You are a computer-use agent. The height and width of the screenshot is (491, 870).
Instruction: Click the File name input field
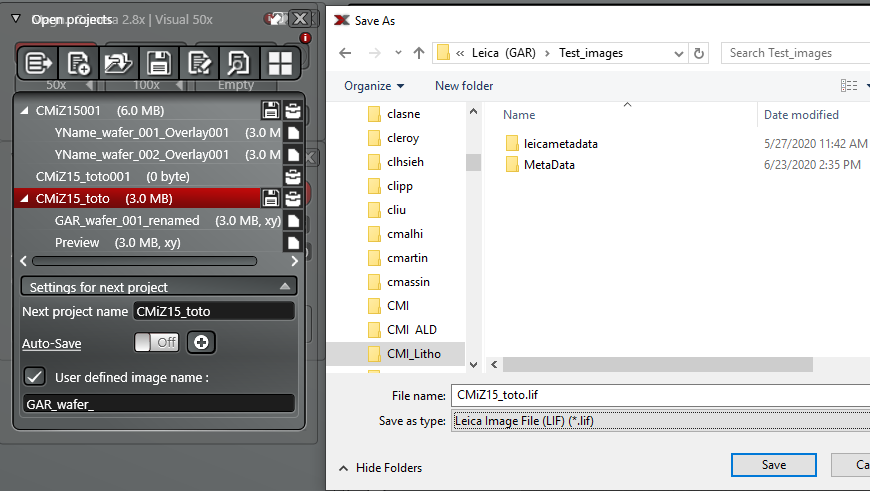point(660,395)
